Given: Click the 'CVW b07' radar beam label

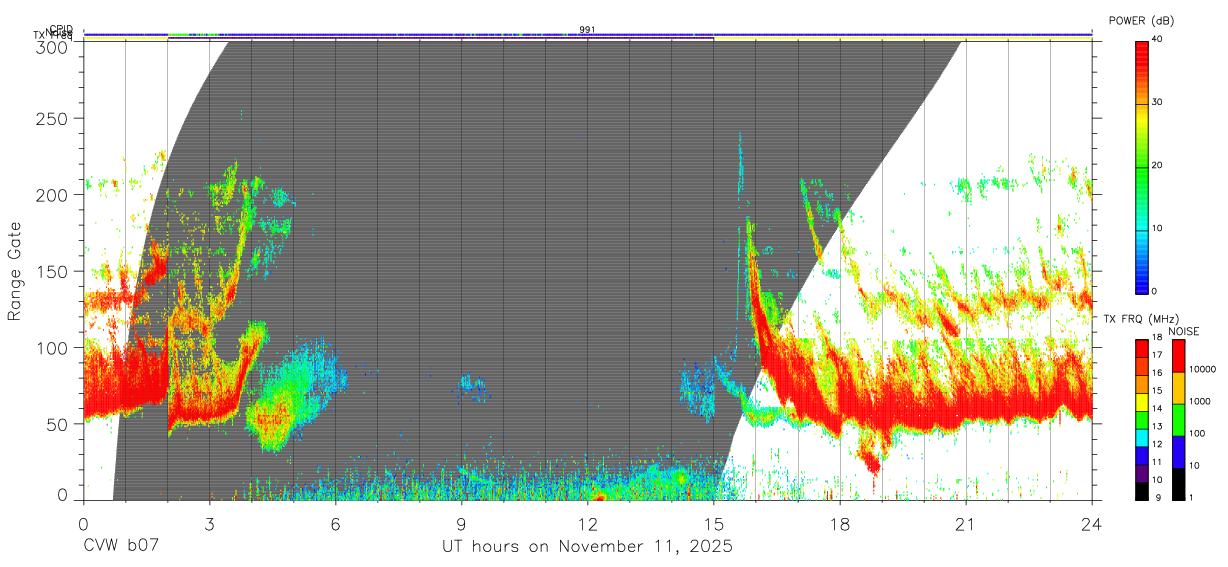Looking at the screenshot, I should click(120, 546).
